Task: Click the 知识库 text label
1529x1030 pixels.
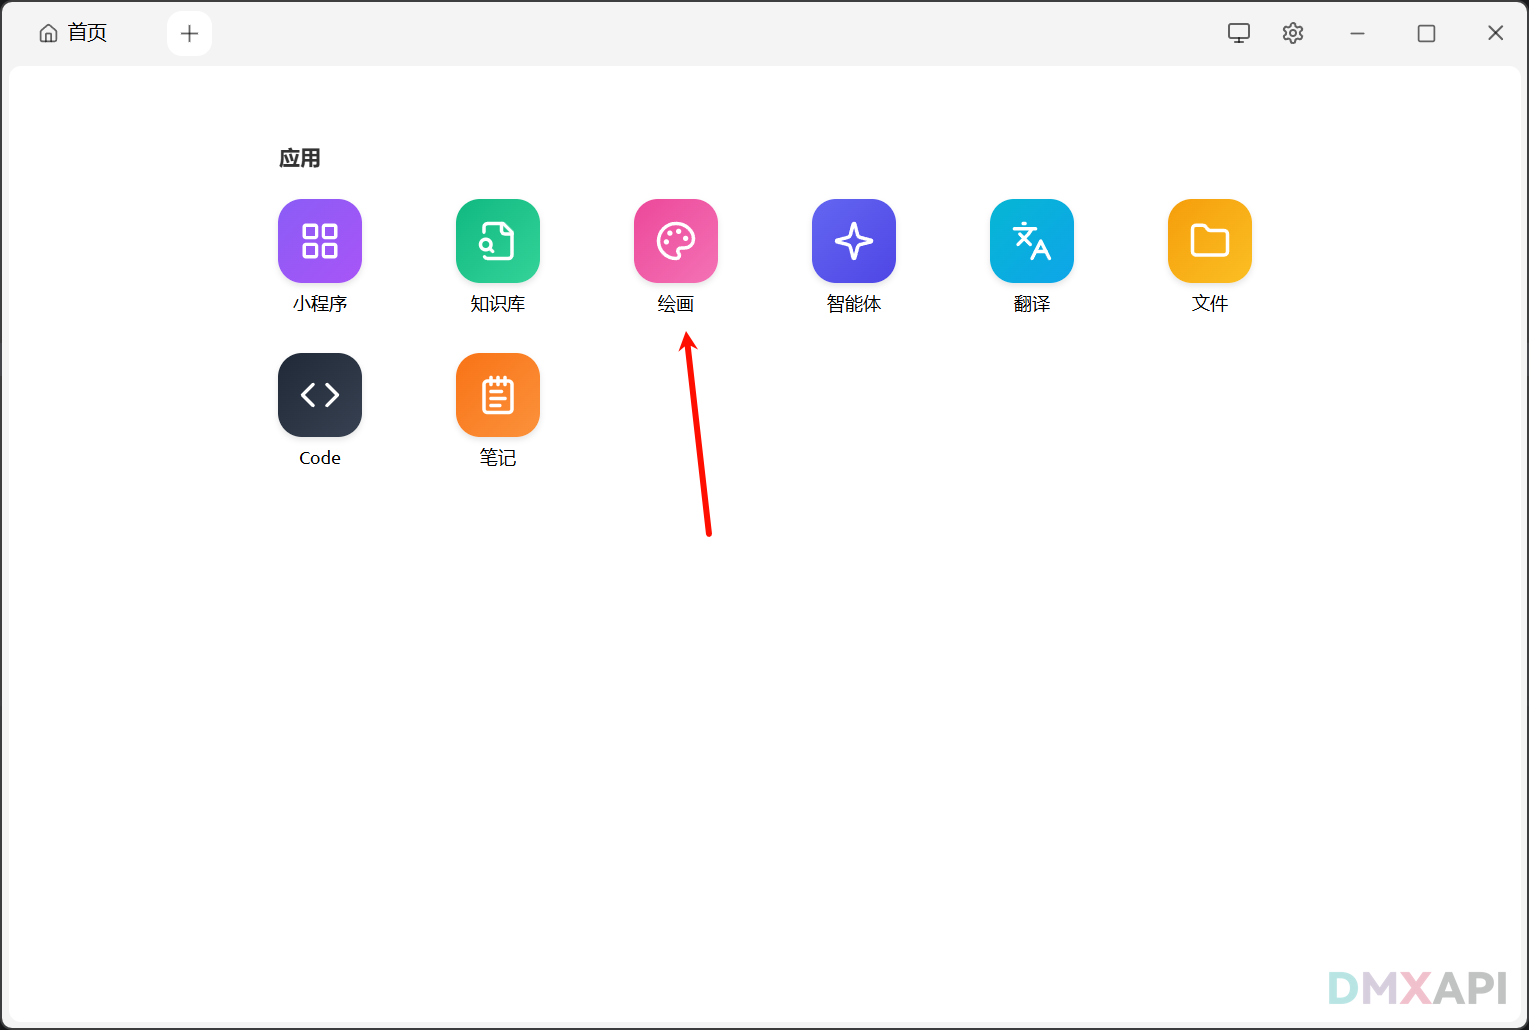Action: pos(498,304)
